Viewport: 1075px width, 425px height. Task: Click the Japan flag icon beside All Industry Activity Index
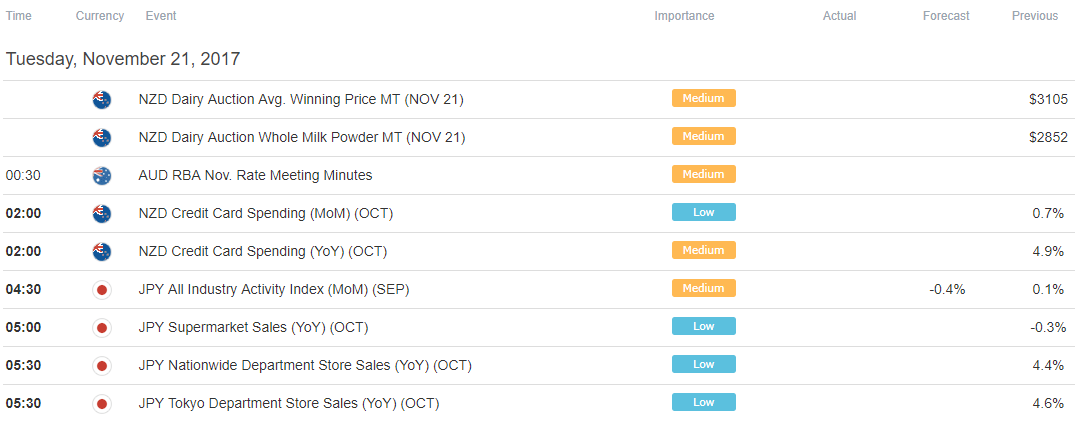point(101,290)
